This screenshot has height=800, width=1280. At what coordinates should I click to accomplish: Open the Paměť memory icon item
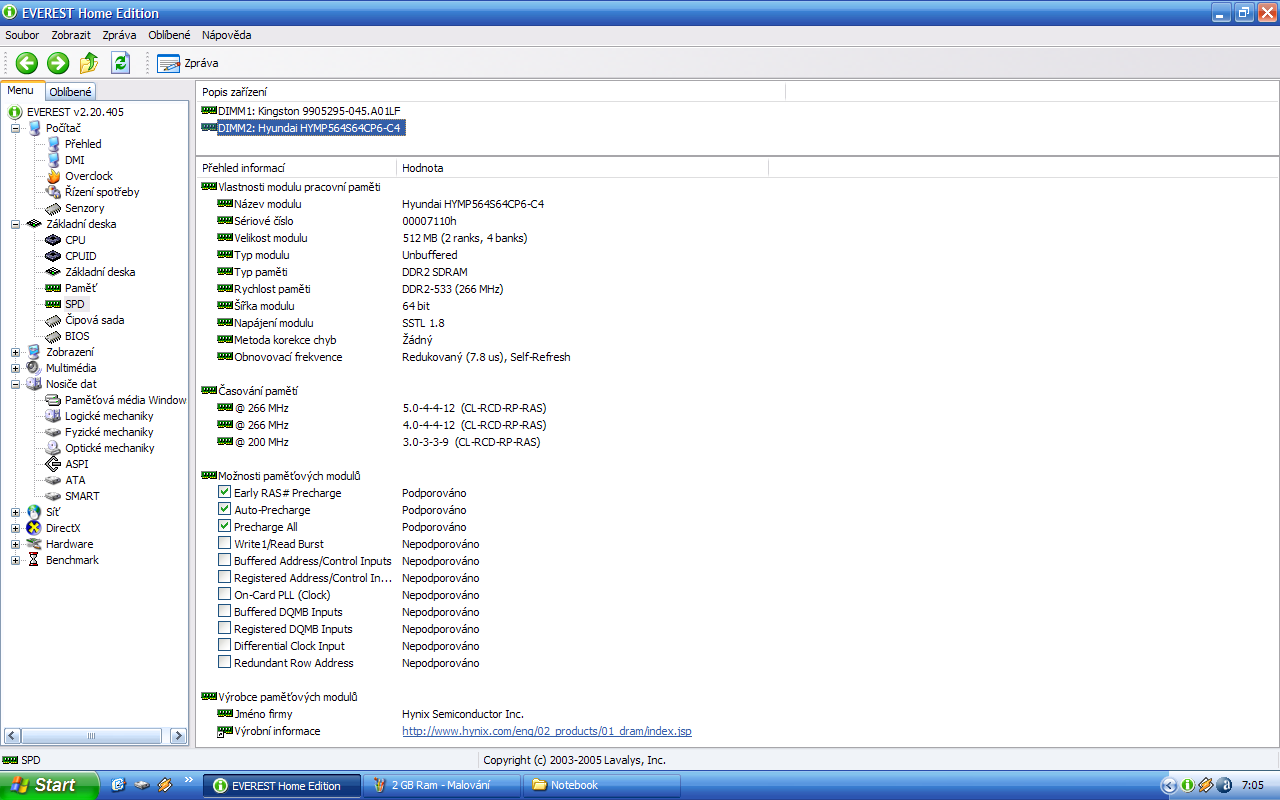(x=54, y=288)
